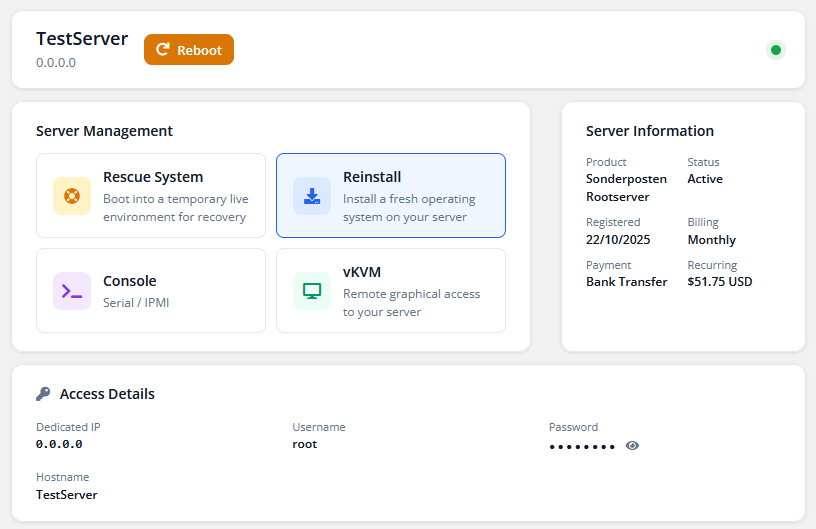Click the registered date 22/10/2025

point(618,240)
